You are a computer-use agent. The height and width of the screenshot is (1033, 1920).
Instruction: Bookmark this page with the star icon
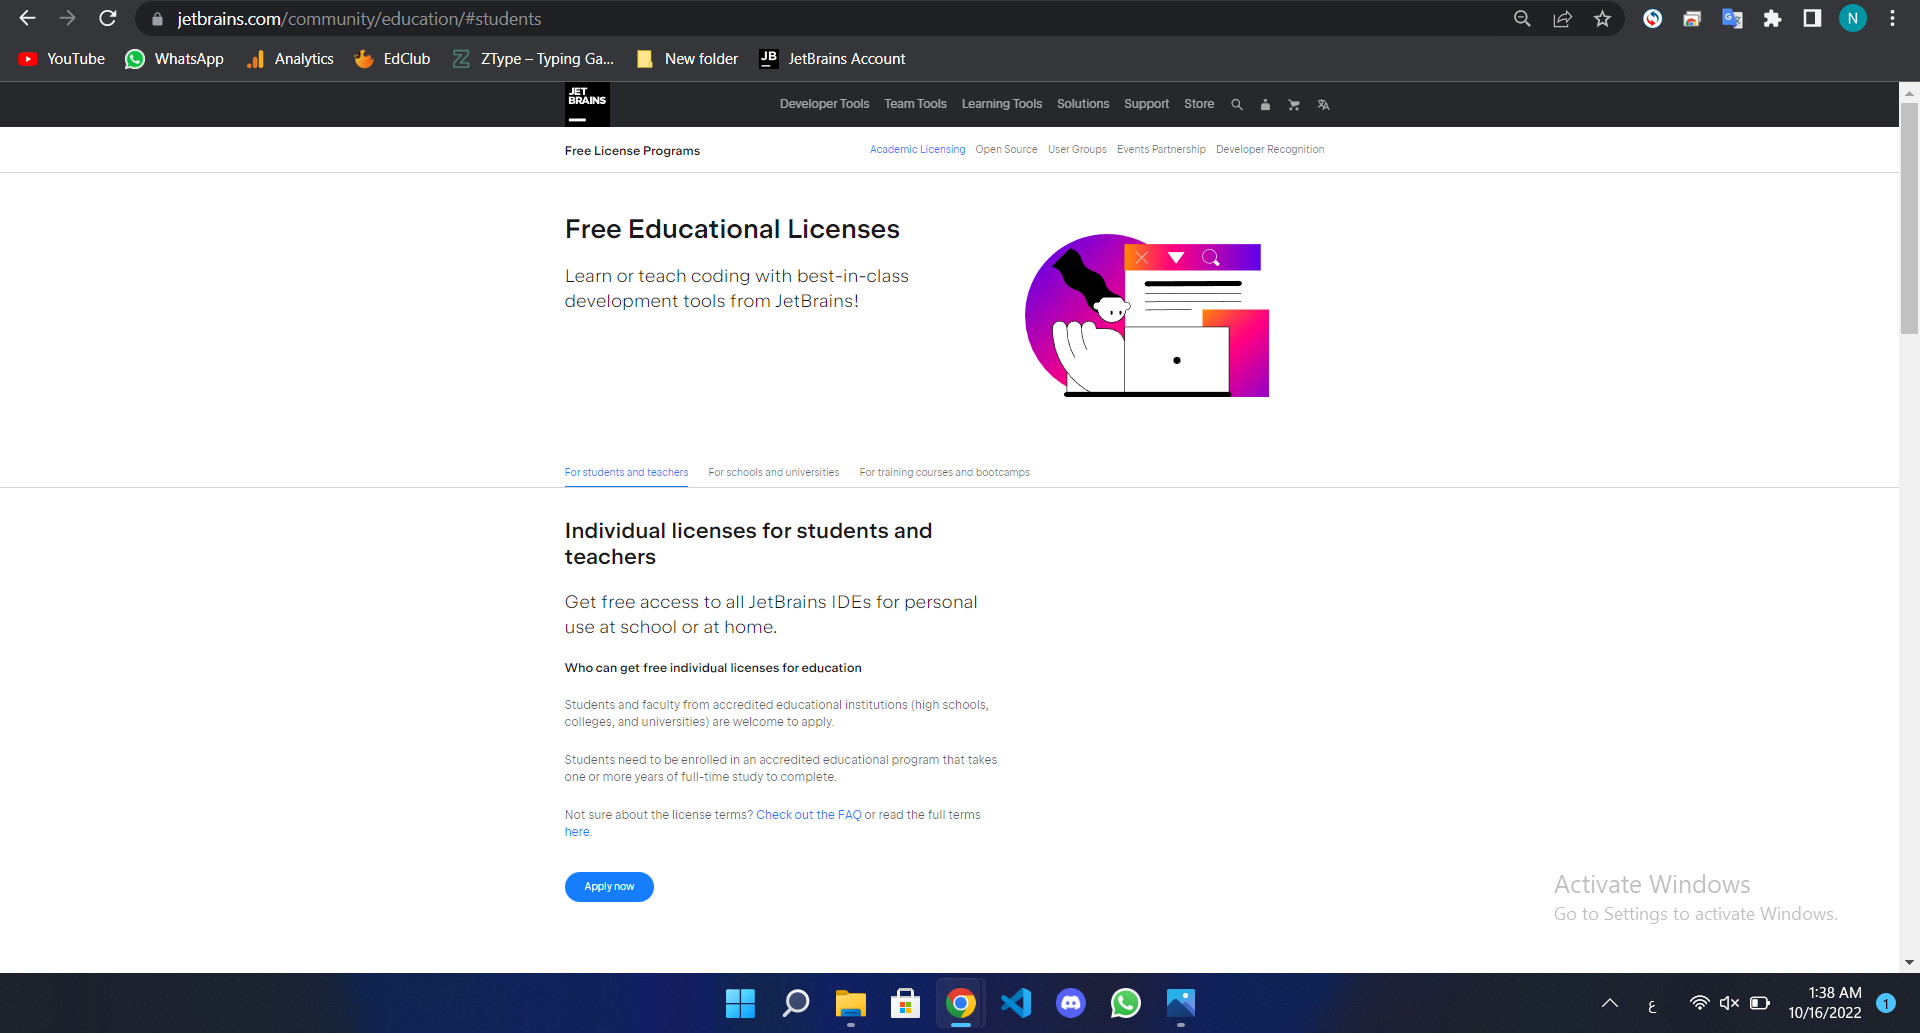pos(1602,19)
